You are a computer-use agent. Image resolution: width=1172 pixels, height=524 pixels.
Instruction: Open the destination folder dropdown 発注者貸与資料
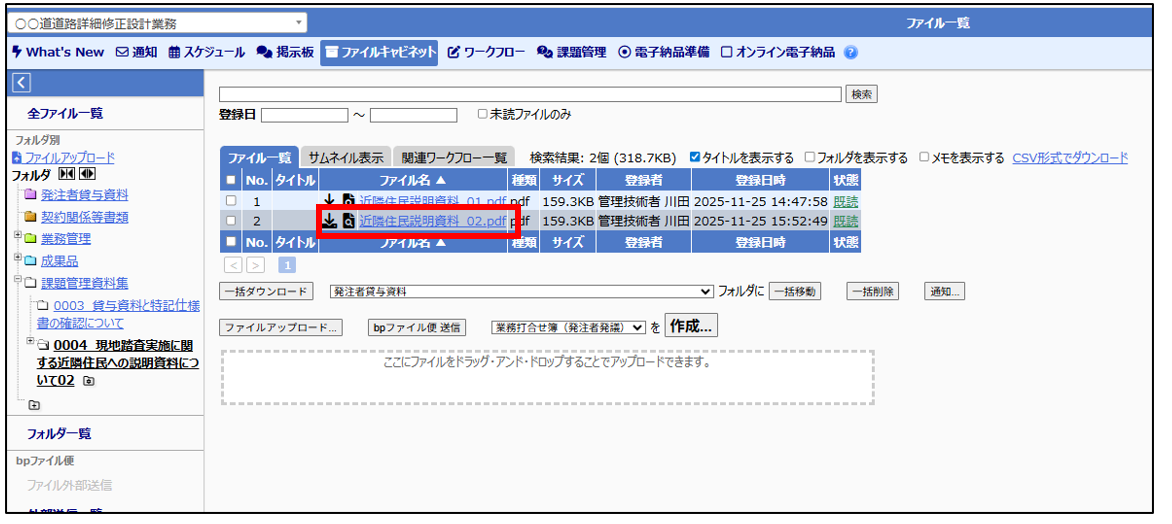tap(520, 291)
